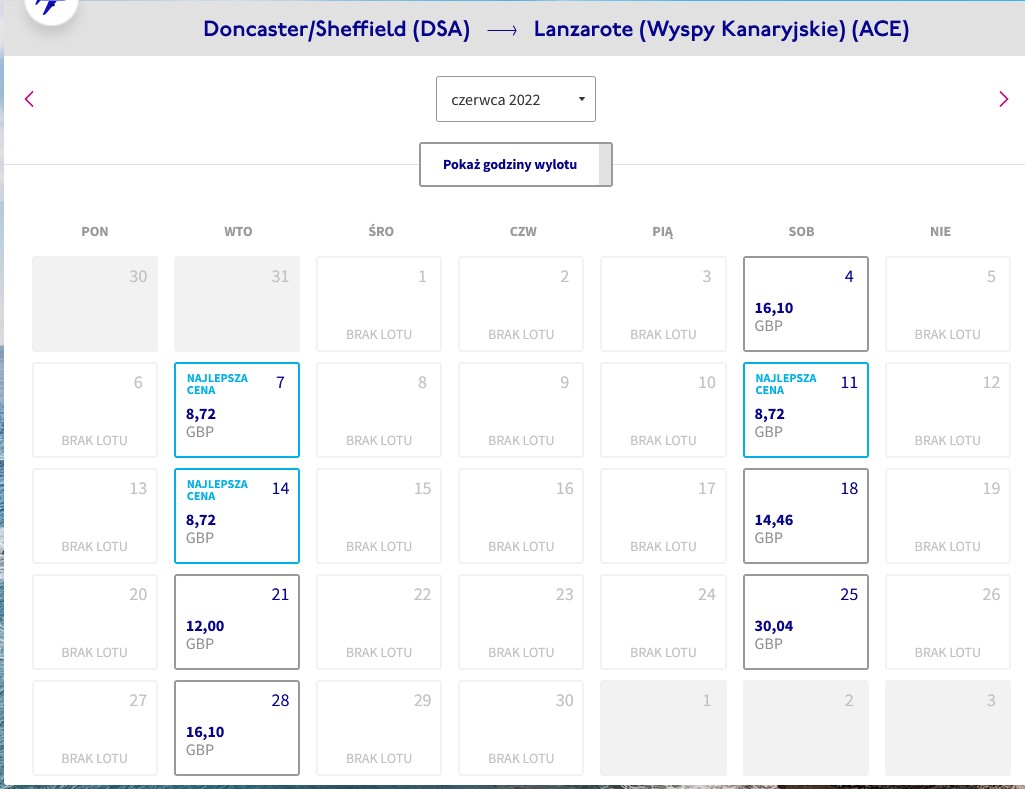This screenshot has width=1025, height=789.
Task: Select June 11 best price flight
Action: 805,410
